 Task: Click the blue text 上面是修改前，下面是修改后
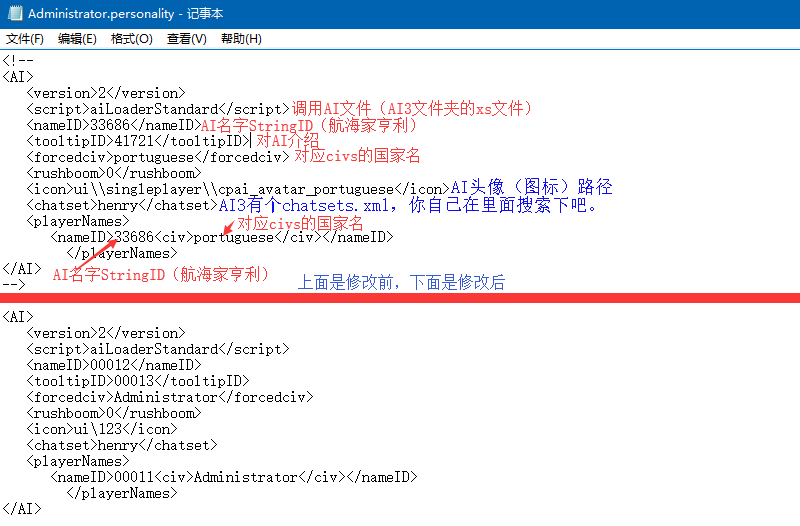[x=401, y=282]
